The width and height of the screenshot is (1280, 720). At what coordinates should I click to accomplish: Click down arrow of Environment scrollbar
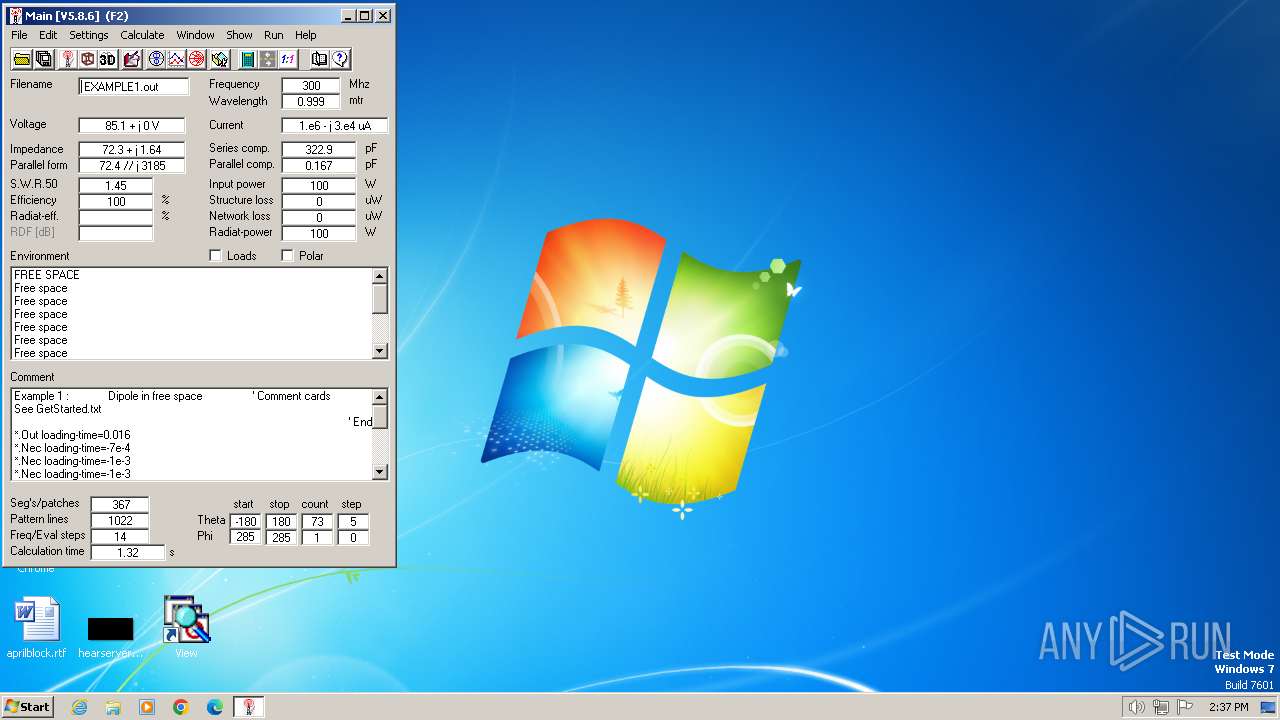[380, 351]
